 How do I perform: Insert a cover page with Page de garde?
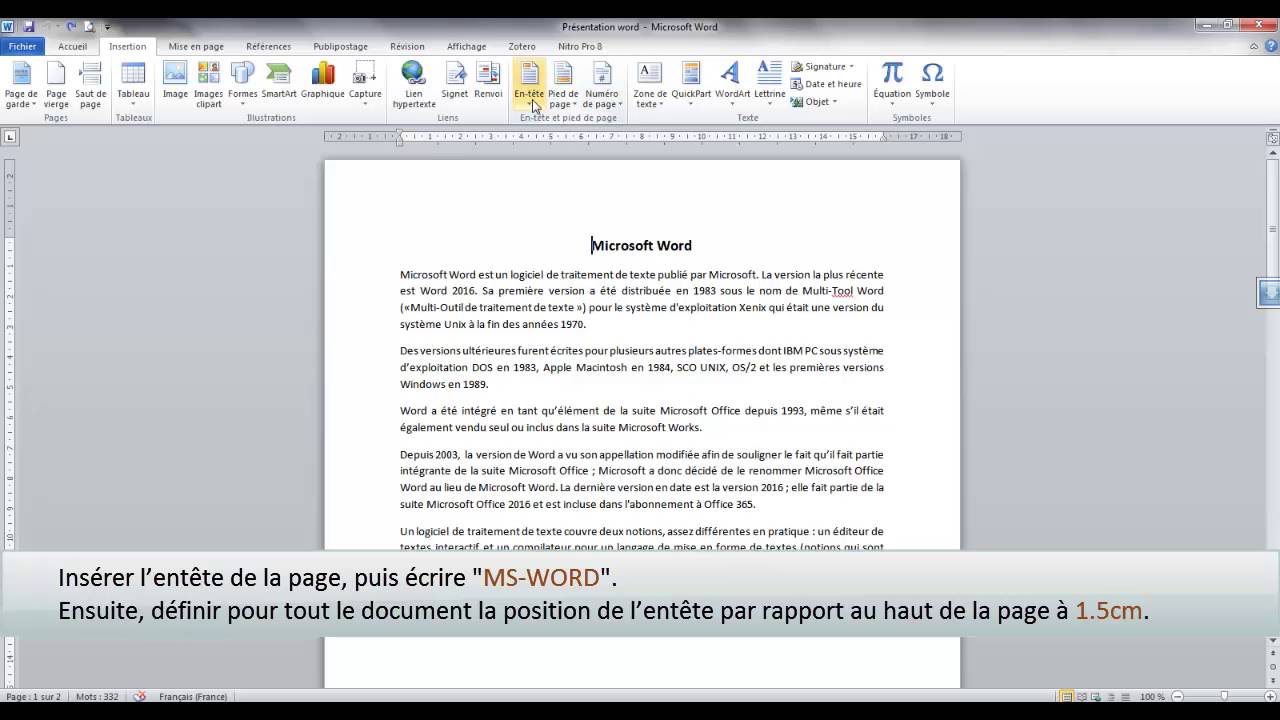21,85
